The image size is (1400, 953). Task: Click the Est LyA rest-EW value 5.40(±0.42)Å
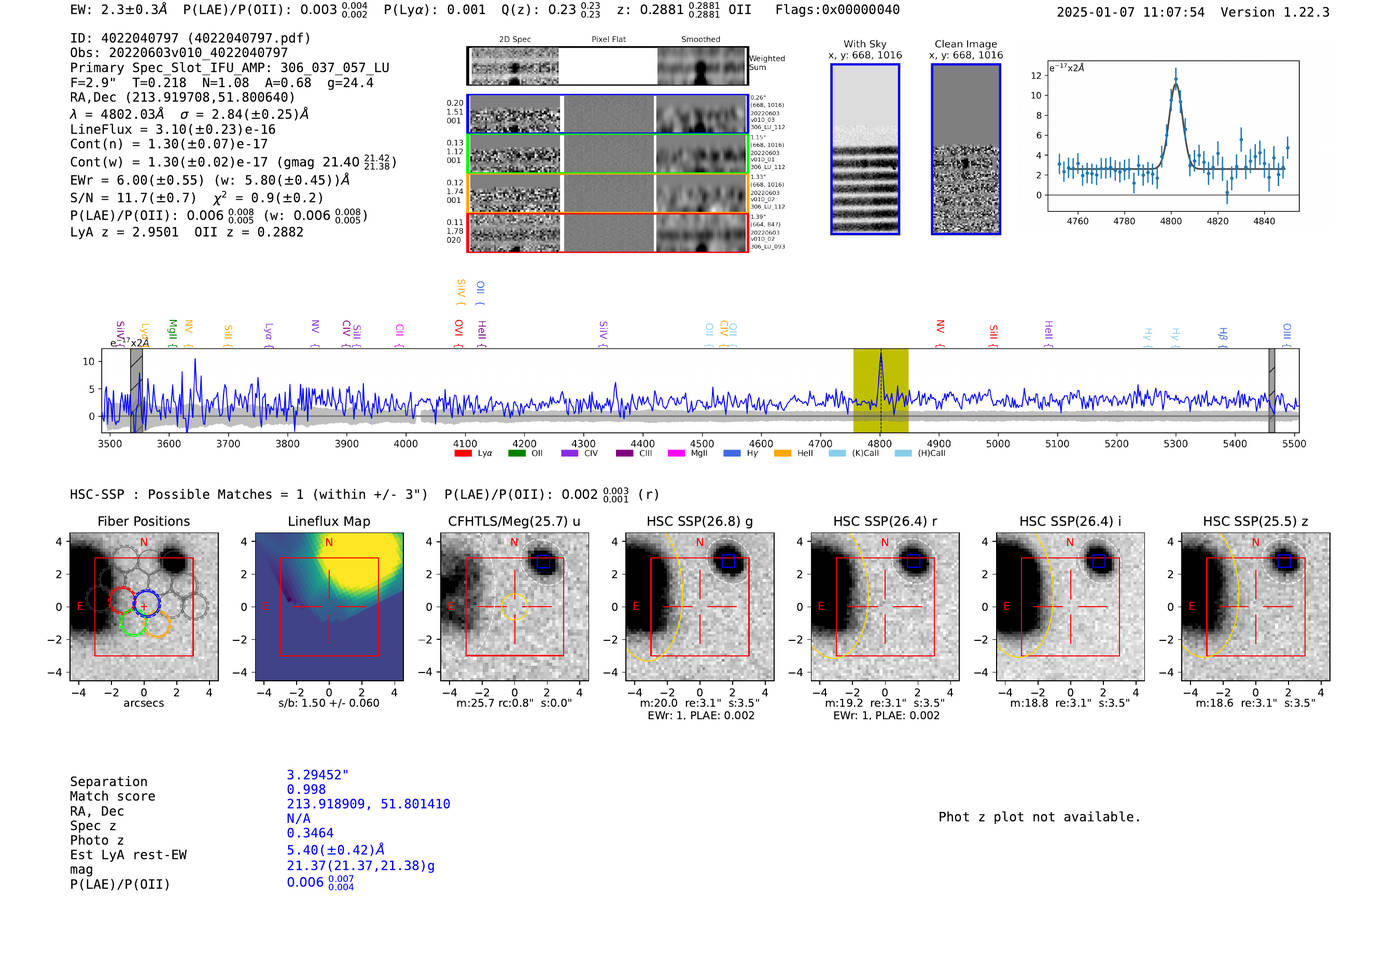tap(336, 851)
